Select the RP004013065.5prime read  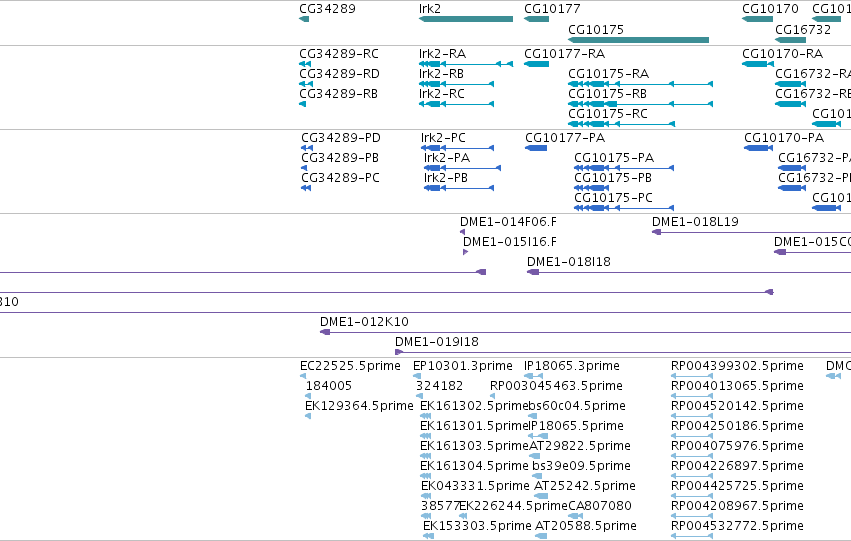[x=737, y=386]
